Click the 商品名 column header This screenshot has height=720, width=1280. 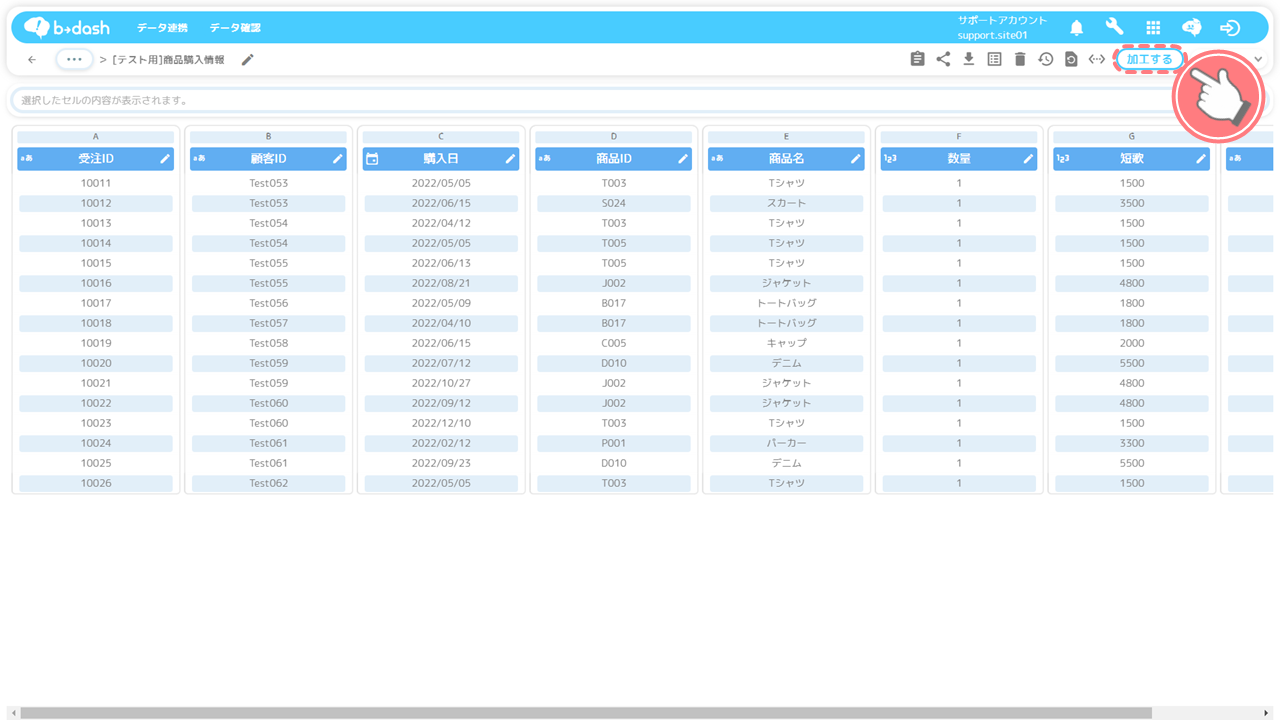coord(786,159)
